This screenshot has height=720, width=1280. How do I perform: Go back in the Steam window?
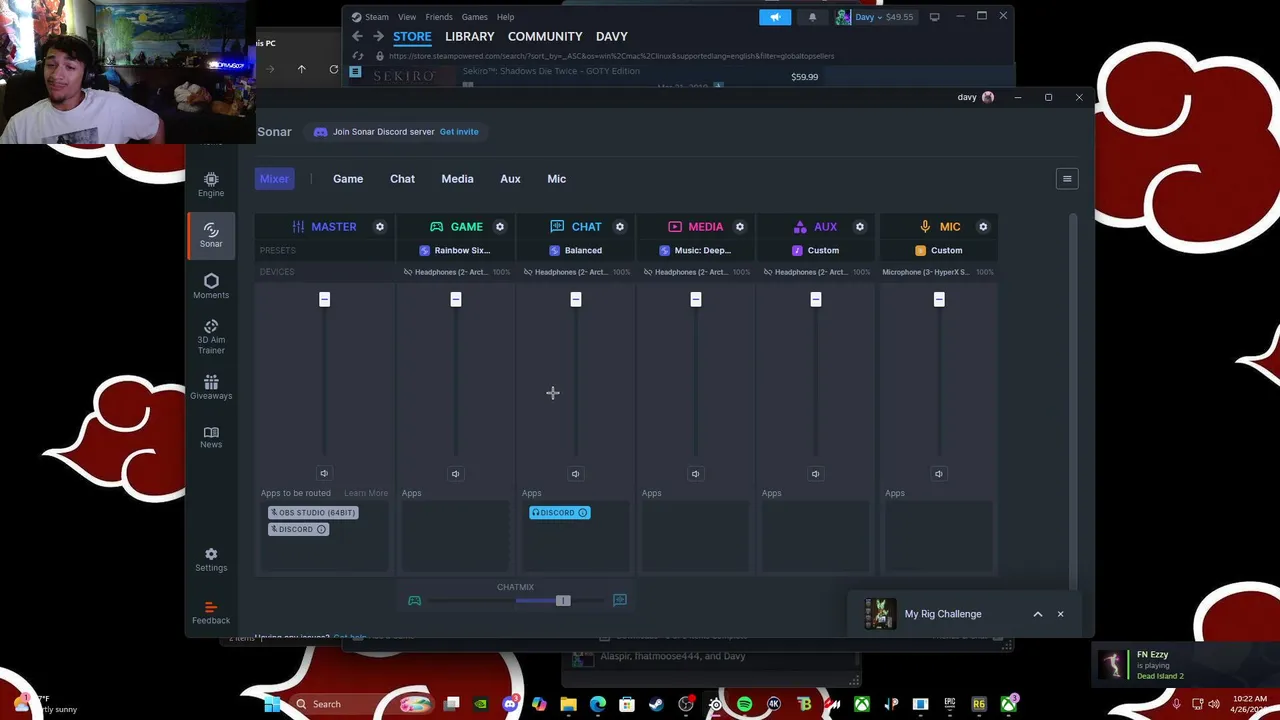pyautogui.click(x=357, y=36)
